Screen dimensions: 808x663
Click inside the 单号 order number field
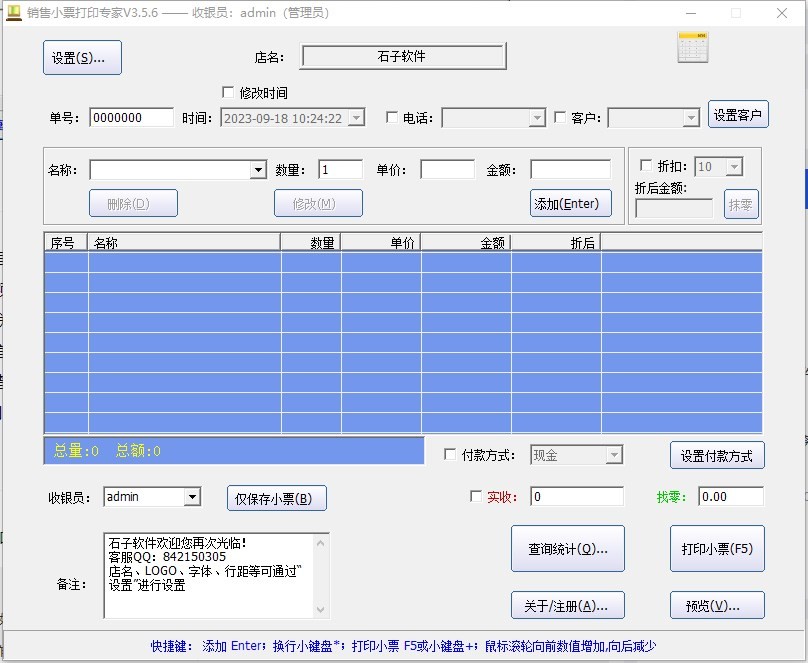tap(131, 117)
